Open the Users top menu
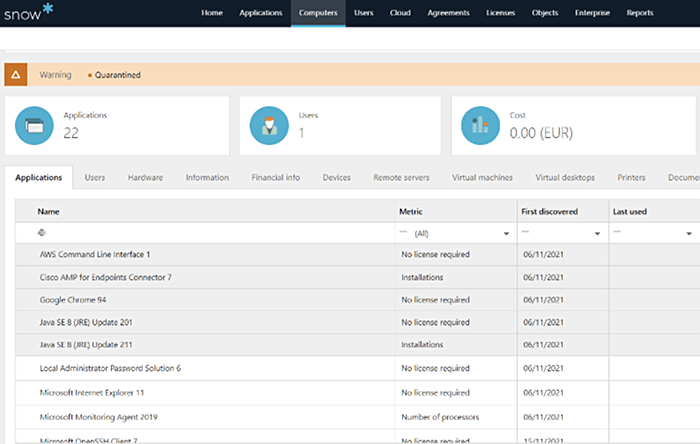Image resolution: width=700 pixels, height=444 pixels. 364,13
